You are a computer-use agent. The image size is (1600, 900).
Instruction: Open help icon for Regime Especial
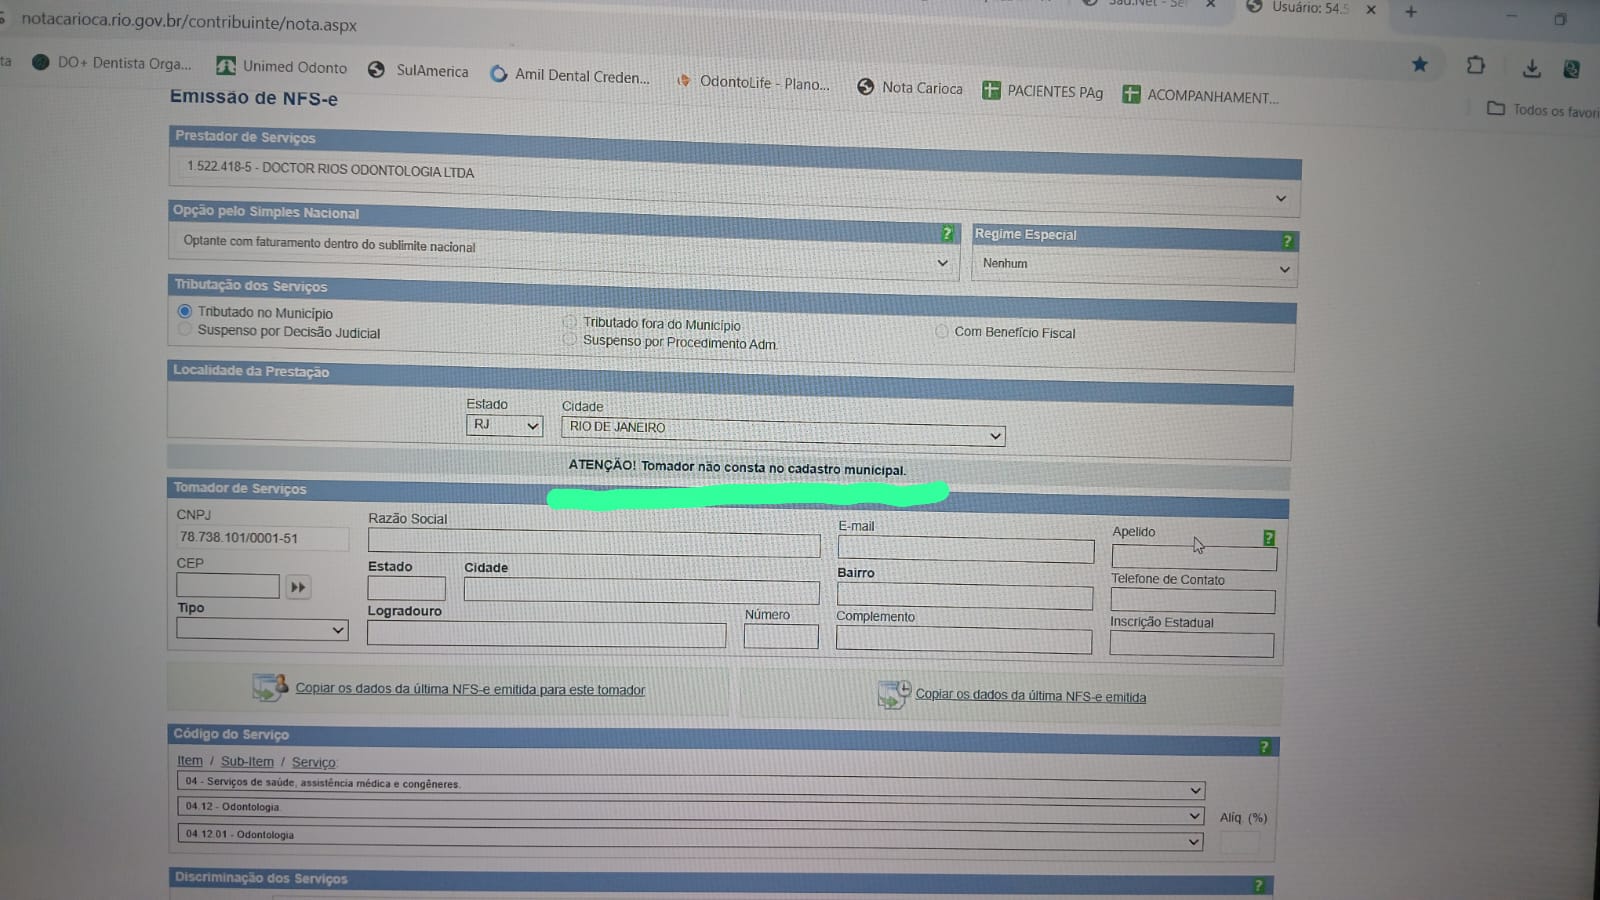[1287, 241]
